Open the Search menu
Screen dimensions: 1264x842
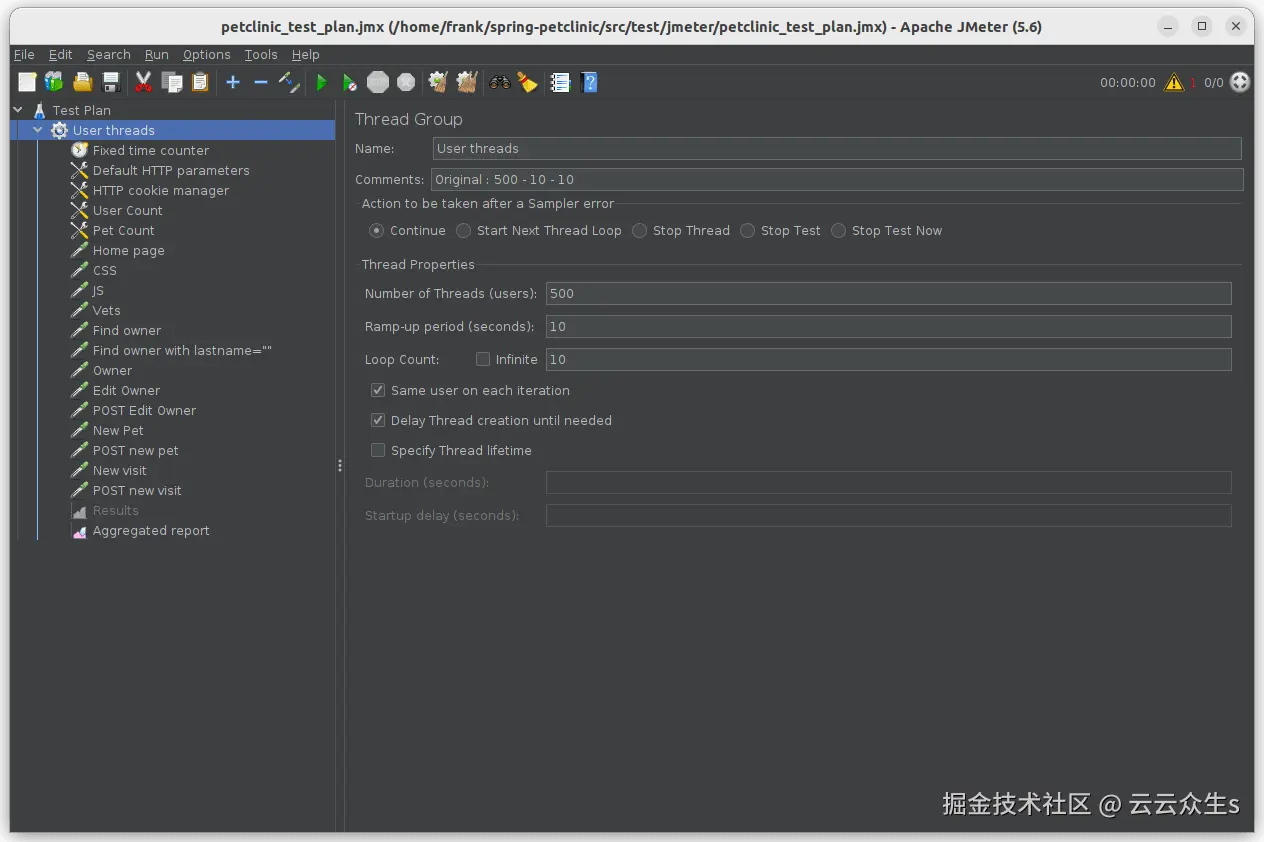click(x=108, y=55)
